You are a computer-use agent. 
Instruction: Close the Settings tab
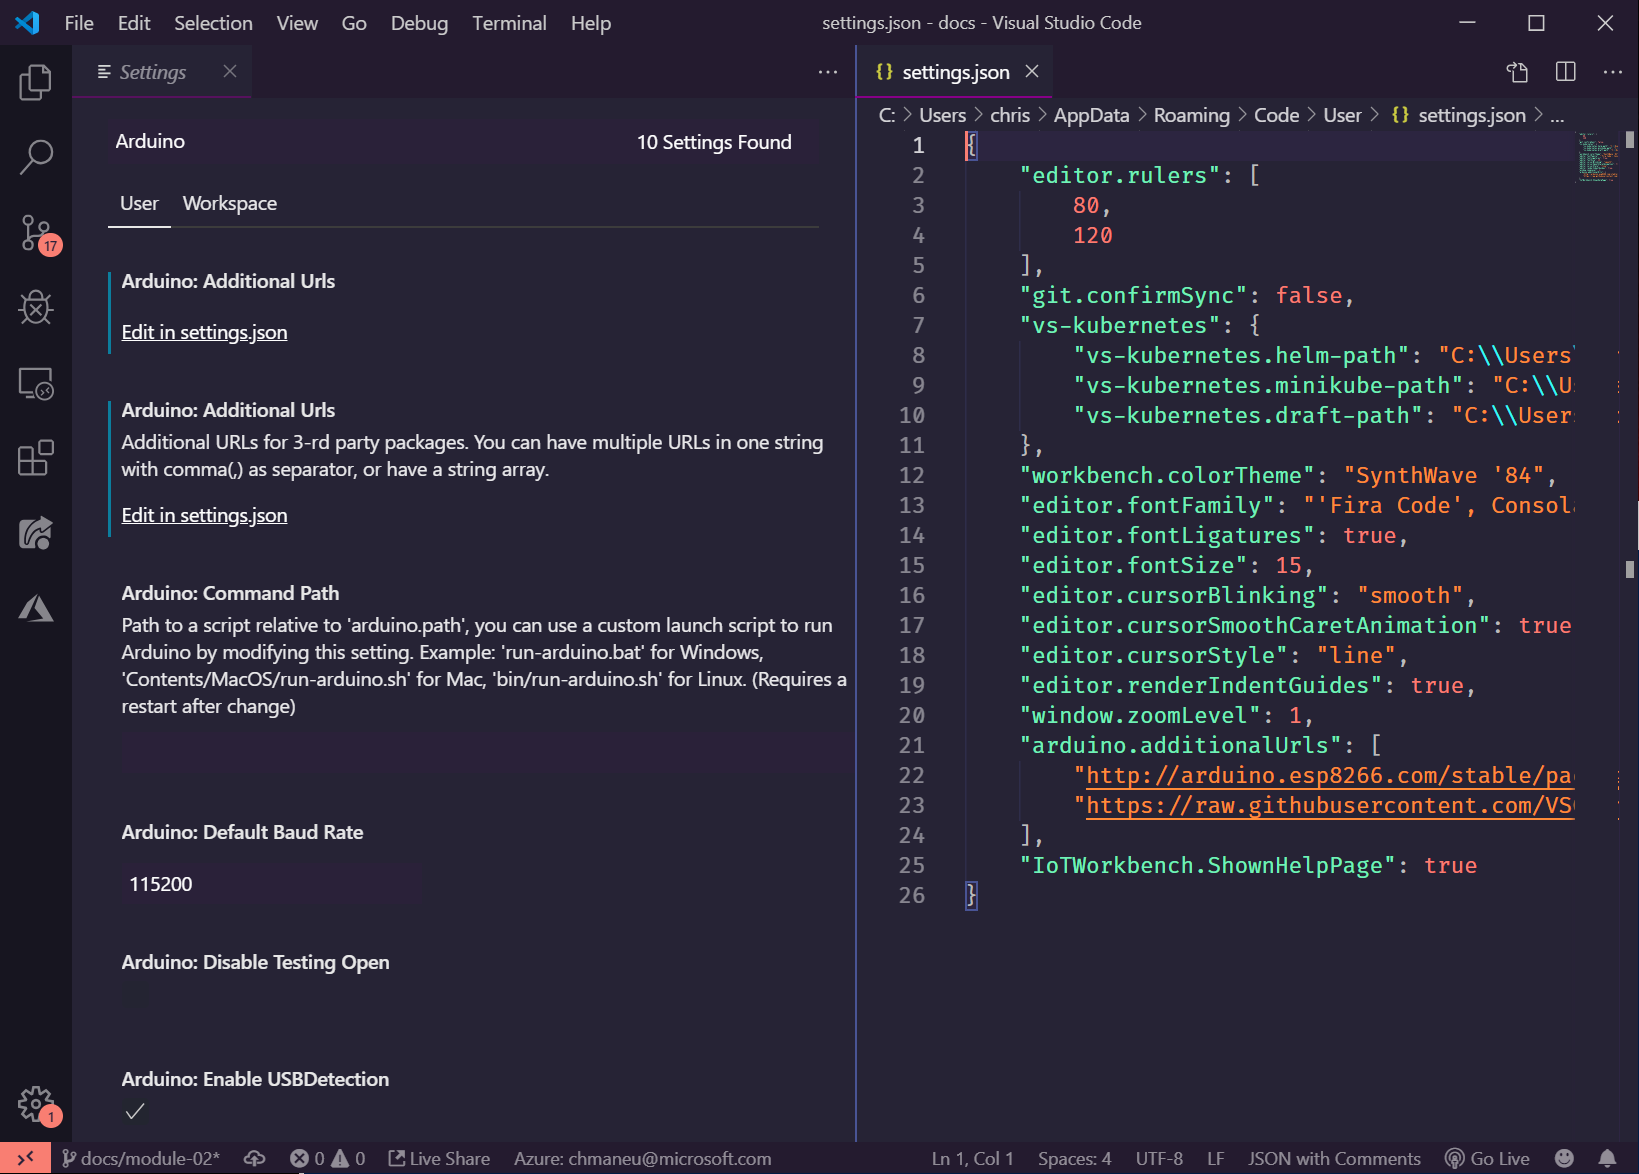point(230,71)
